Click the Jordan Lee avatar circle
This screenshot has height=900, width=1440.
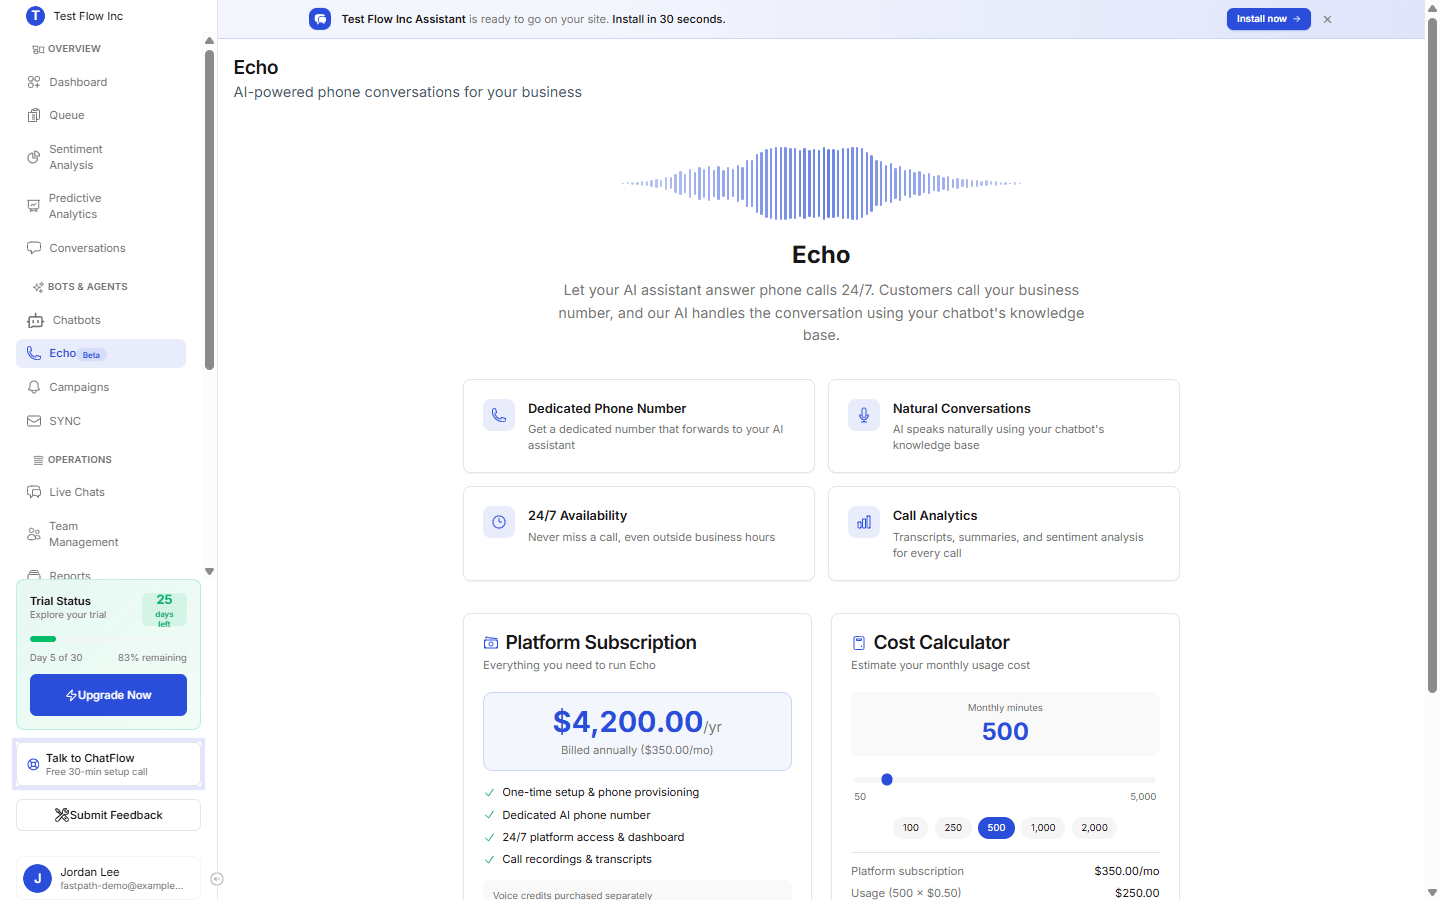(37, 878)
